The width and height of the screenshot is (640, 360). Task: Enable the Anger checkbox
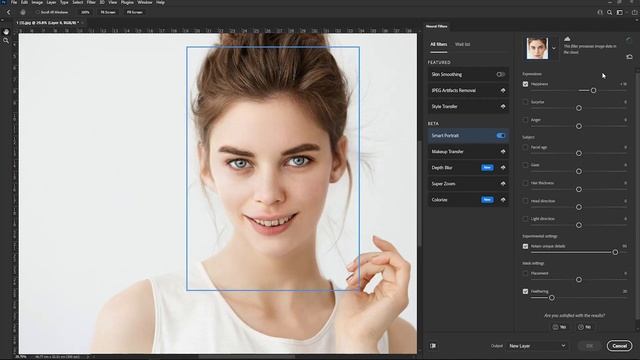click(525, 120)
